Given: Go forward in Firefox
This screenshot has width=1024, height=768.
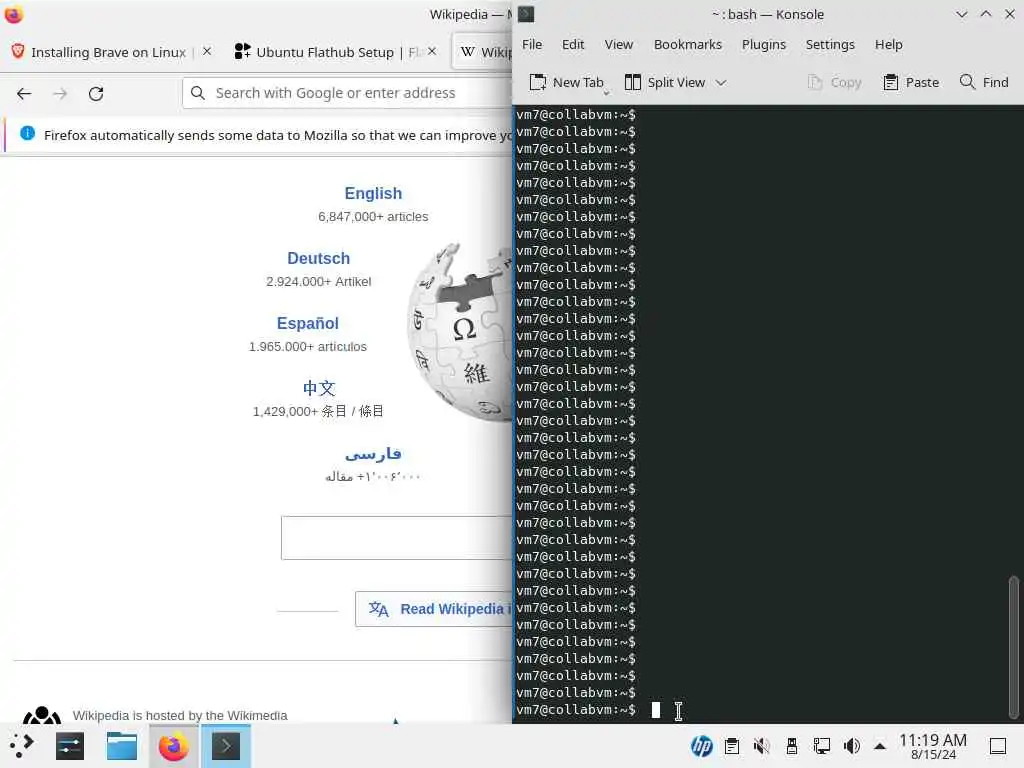Looking at the screenshot, I should pos(60,93).
